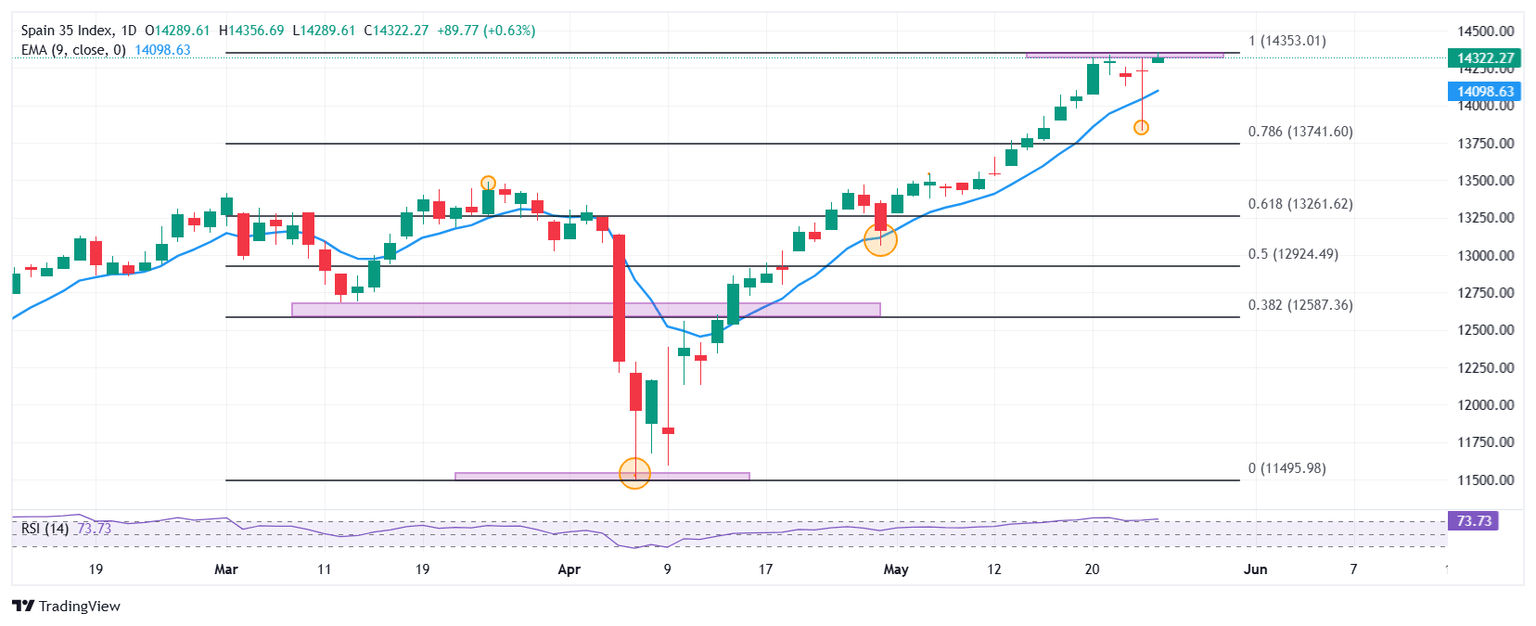Select the purple rectangle at the chart top
Screen dimensions: 1536x626
pyautogui.click(x=1124, y=54)
